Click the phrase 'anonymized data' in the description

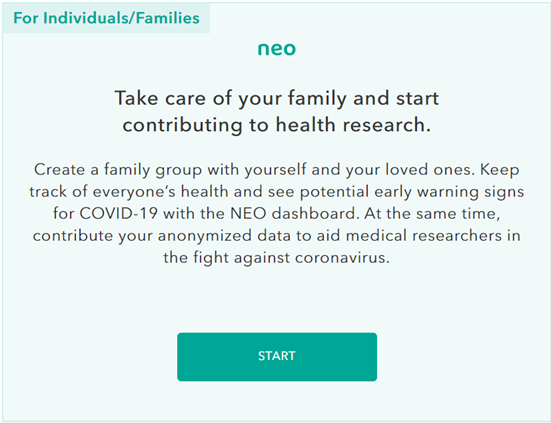click(224, 235)
